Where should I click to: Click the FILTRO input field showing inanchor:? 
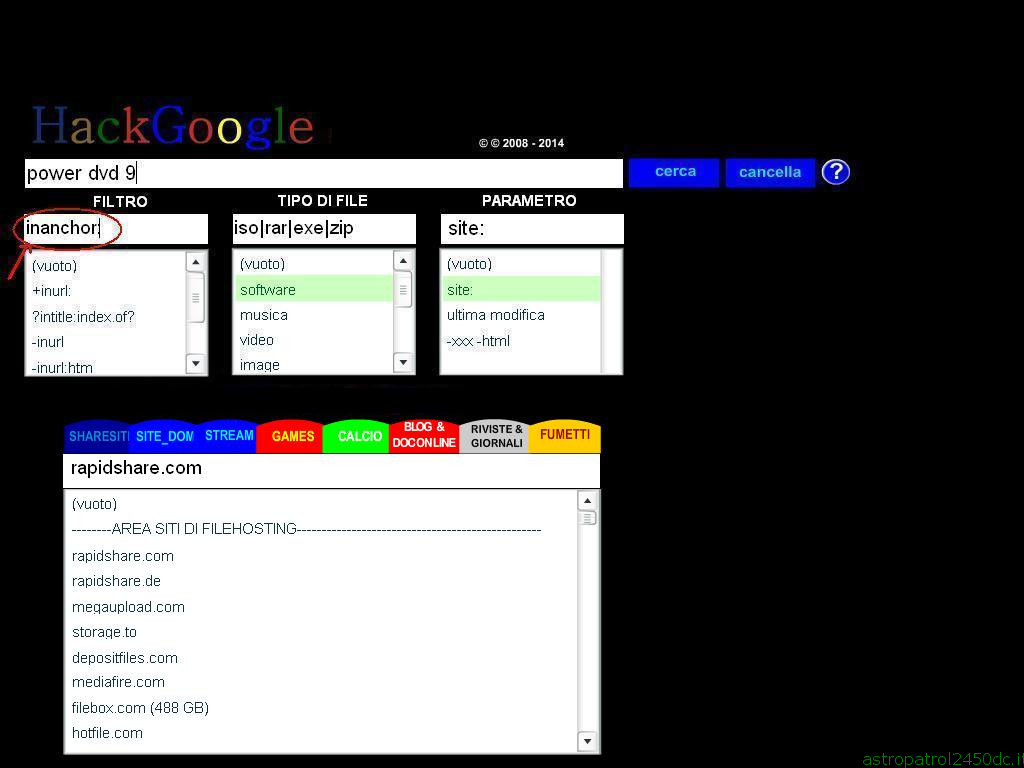point(116,229)
